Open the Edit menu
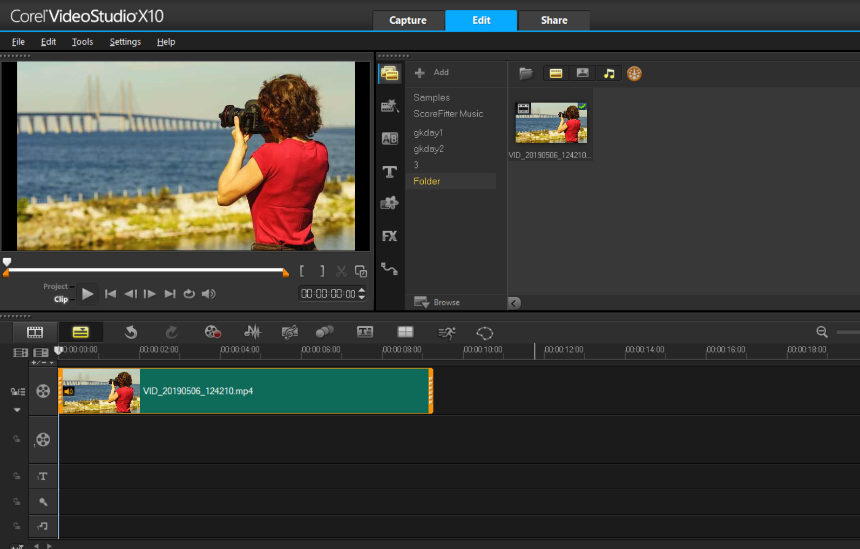The width and height of the screenshot is (860, 549). (48, 42)
